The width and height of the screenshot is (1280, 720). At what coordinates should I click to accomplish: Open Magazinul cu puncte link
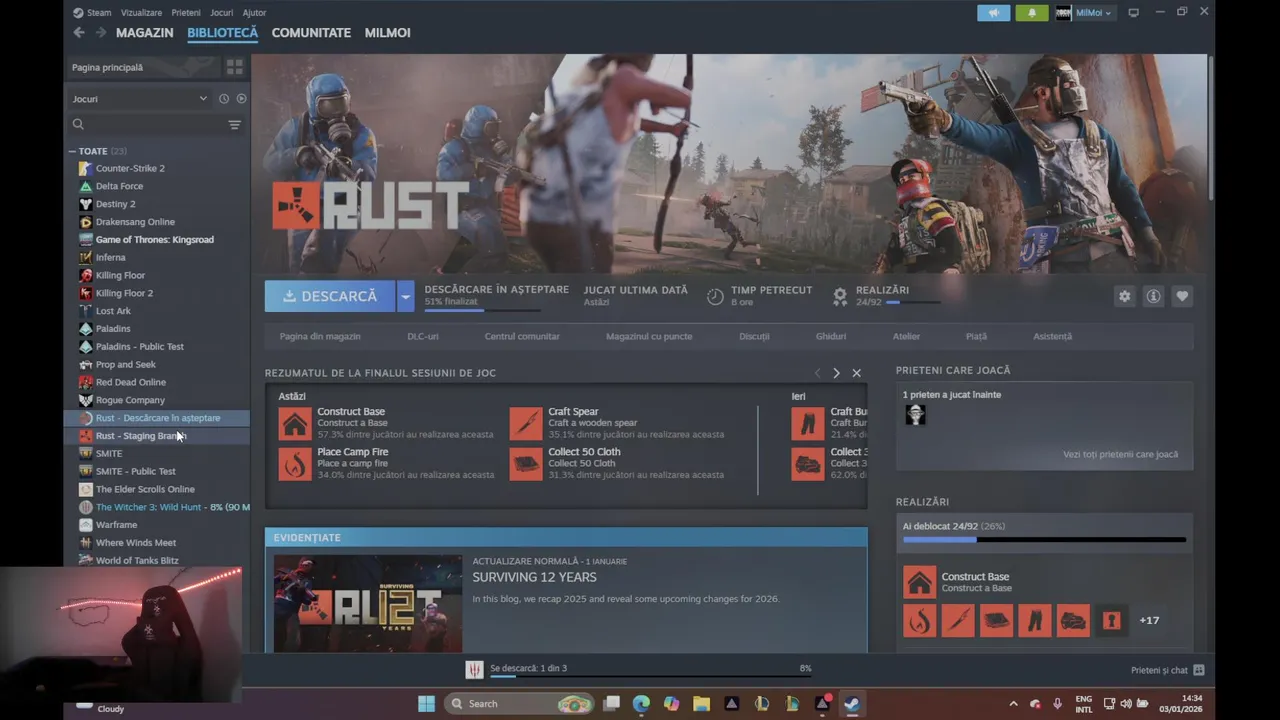click(649, 336)
